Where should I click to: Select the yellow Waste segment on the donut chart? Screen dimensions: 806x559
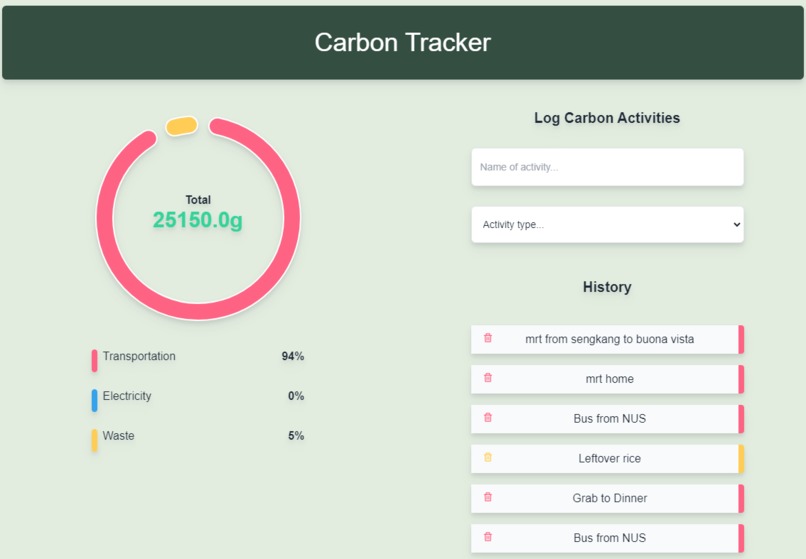click(181, 126)
